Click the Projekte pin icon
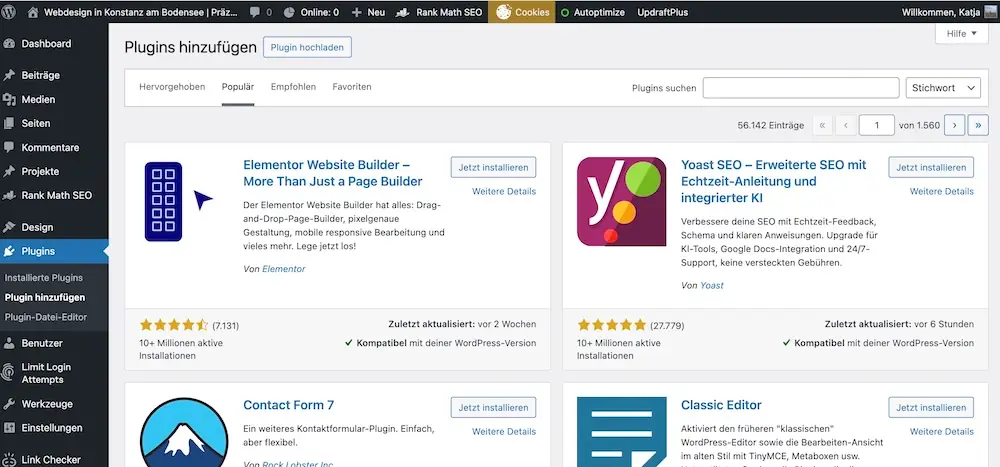1000x467 pixels. point(9,172)
